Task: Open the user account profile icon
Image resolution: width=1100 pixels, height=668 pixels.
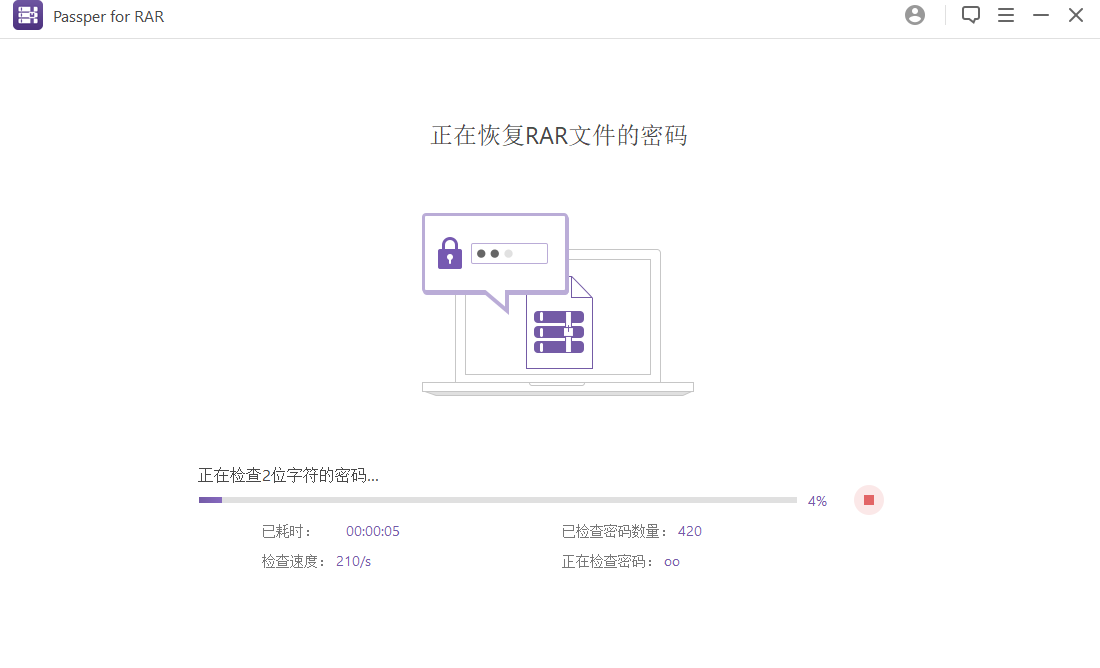Action: point(914,15)
